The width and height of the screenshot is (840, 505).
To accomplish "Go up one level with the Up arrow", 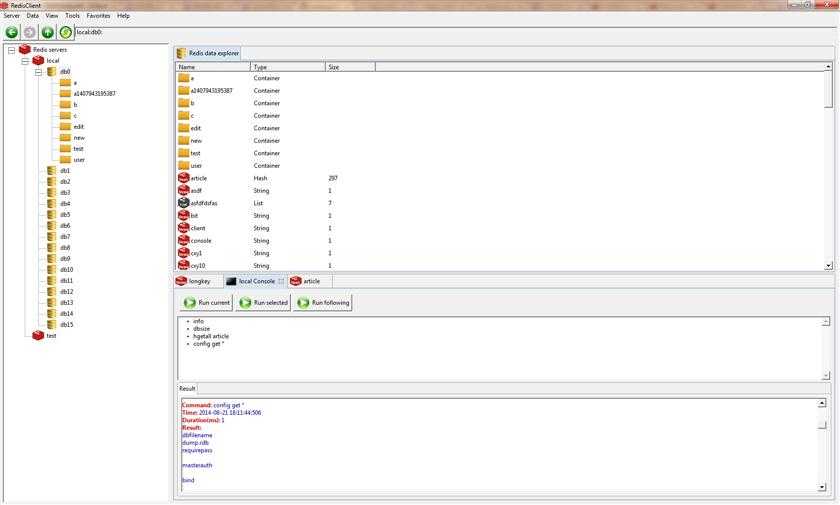I will (48, 32).
